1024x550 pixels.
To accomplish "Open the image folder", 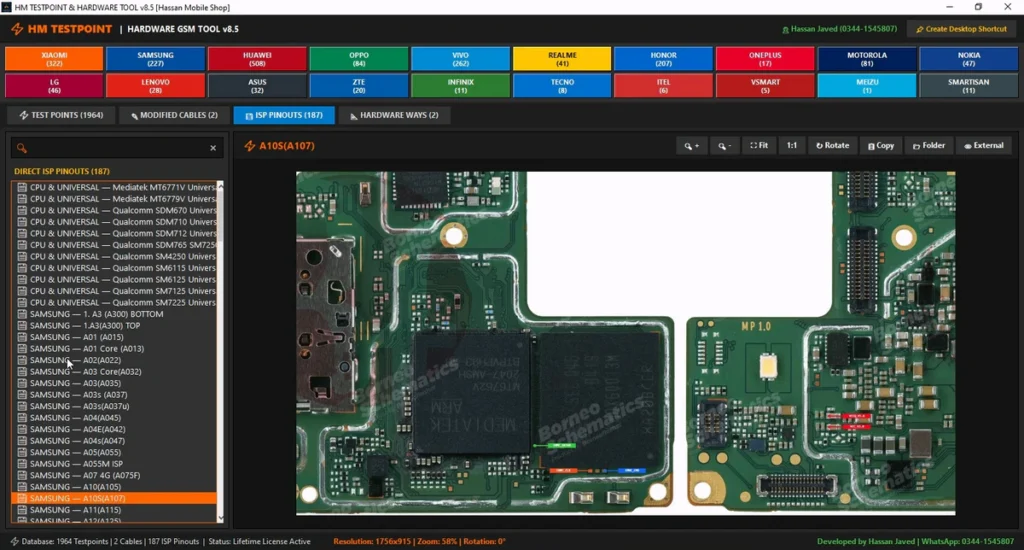I will click(x=929, y=146).
